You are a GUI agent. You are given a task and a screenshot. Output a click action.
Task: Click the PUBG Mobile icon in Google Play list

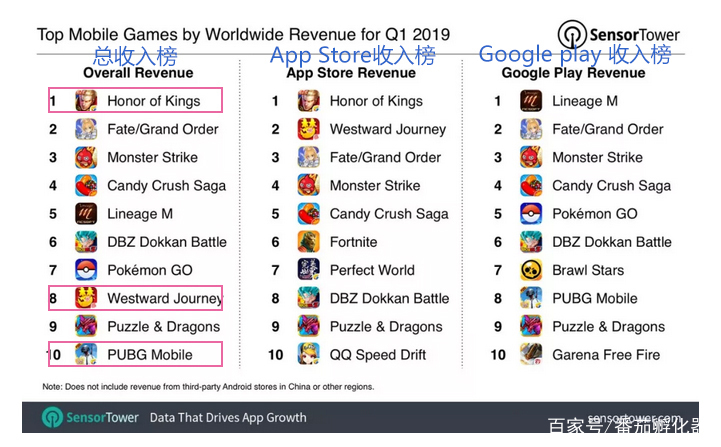pyautogui.click(x=531, y=298)
